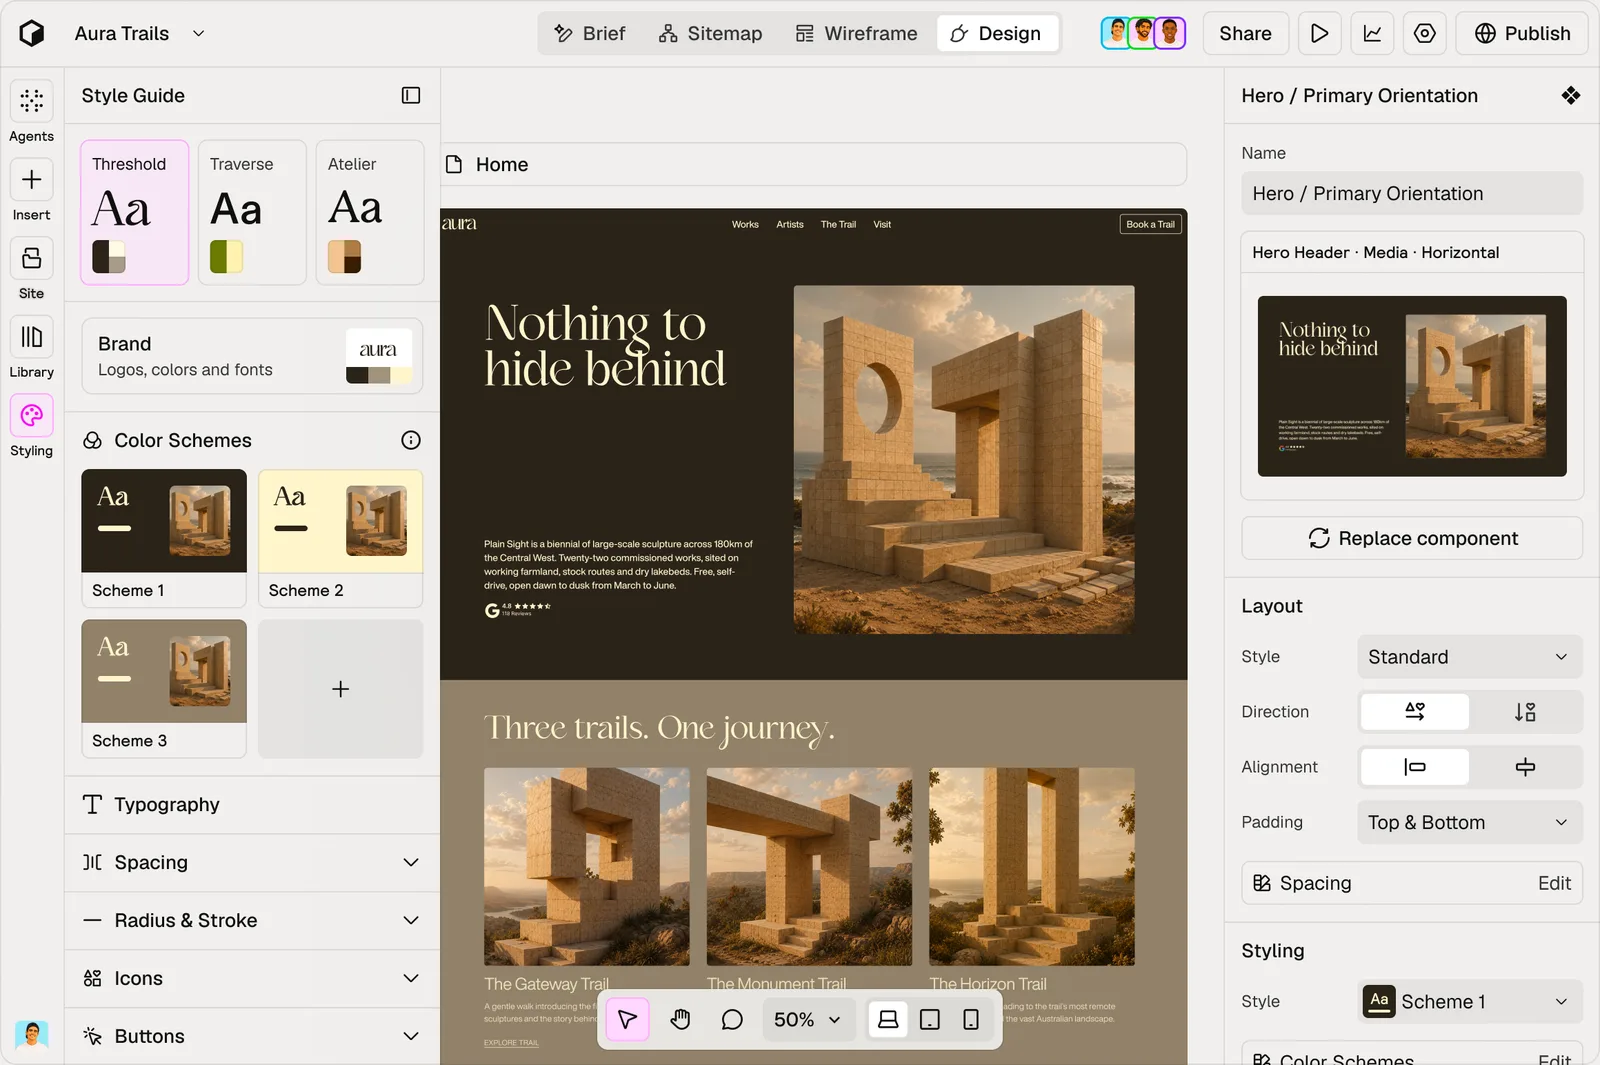The width and height of the screenshot is (1600, 1065).
Task: Select the hero heading on canvas
Action: (x=605, y=346)
